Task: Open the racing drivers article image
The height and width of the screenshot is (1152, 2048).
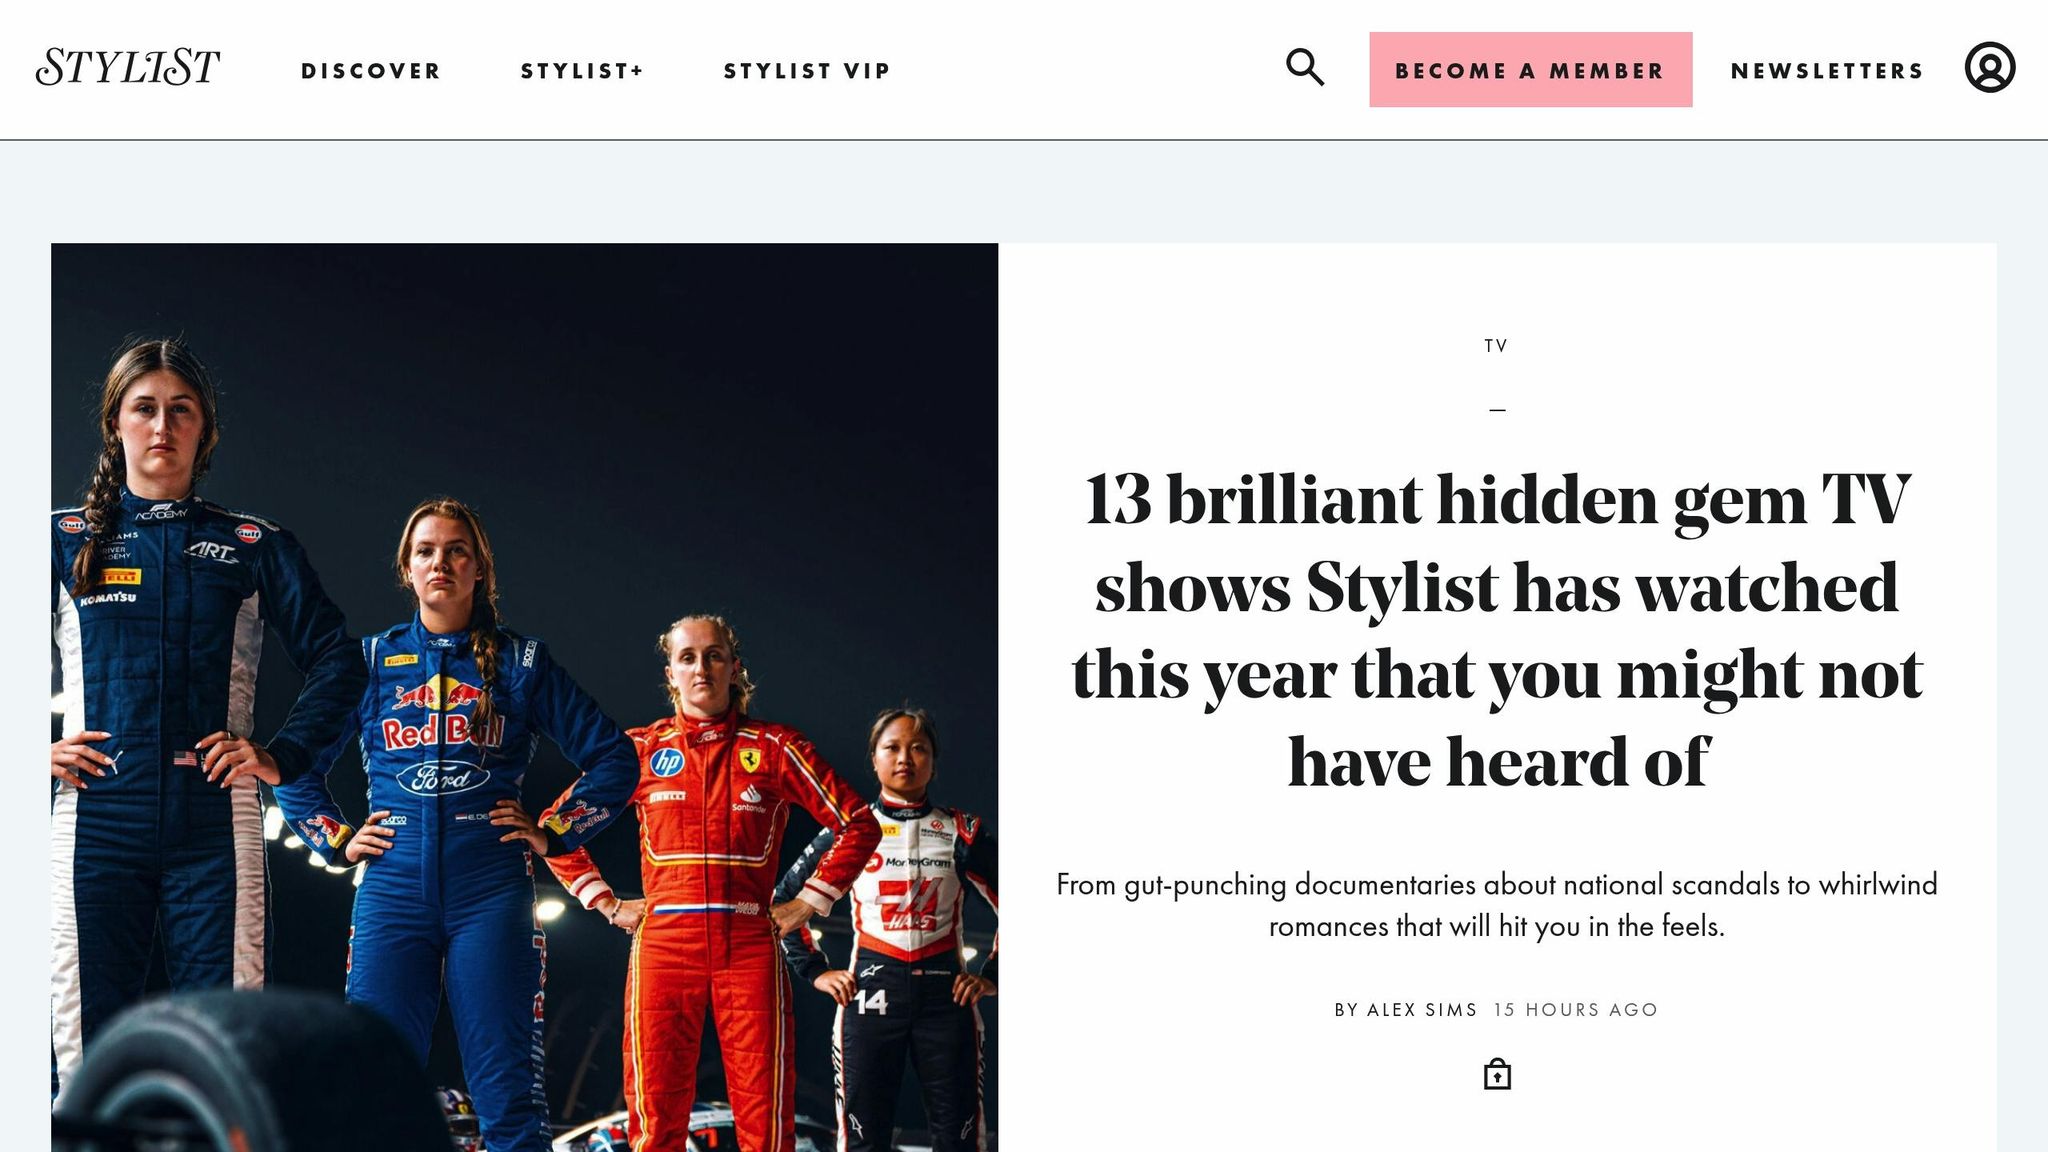Action: 524,697
